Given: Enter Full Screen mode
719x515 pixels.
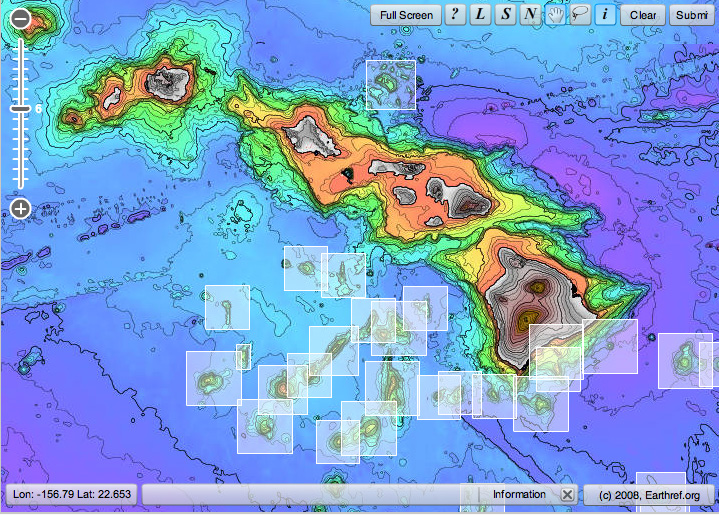Looking at the screenshot, I should 406,15.
